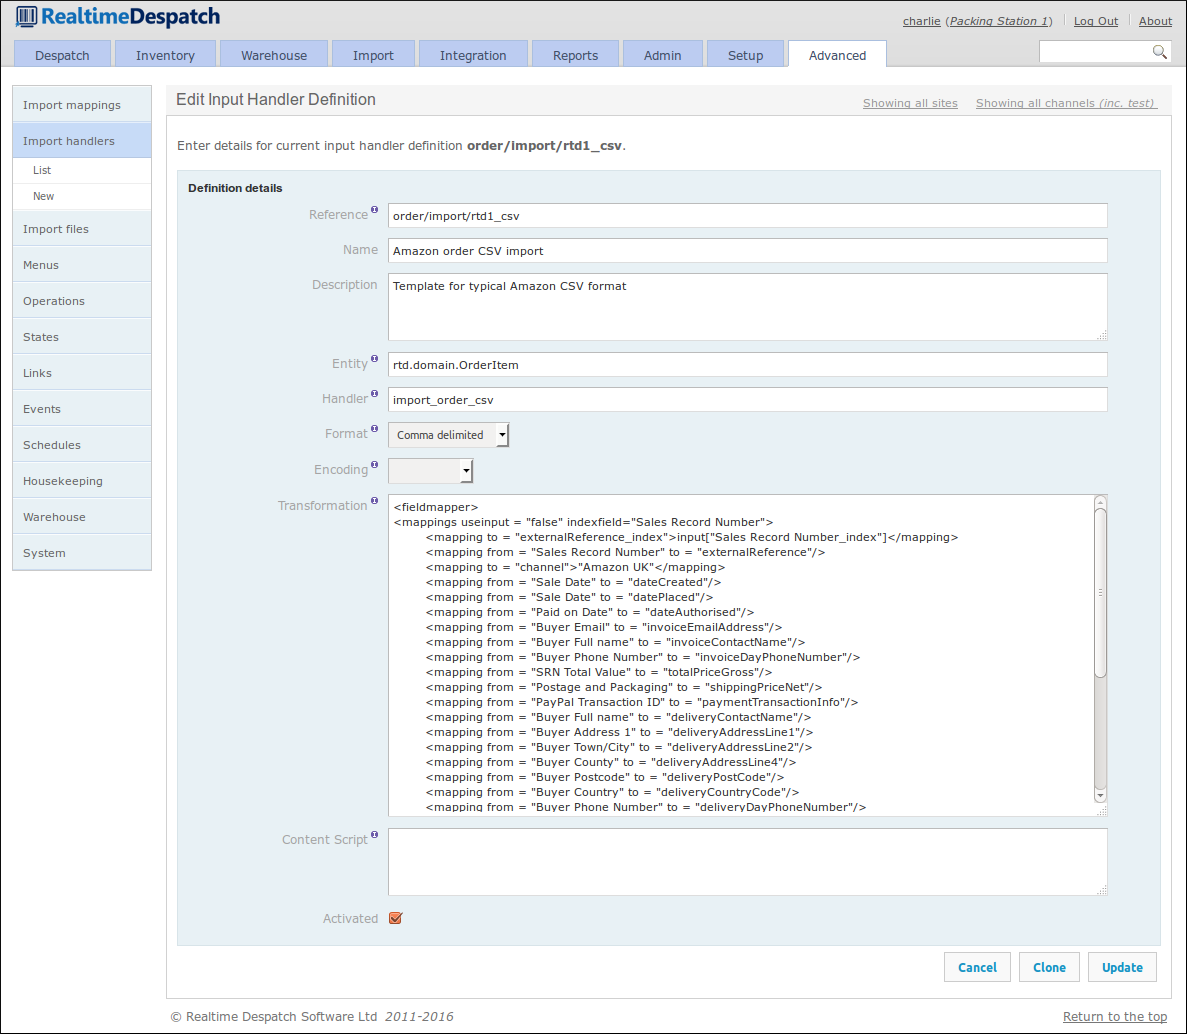Click info icon next to Content Script label
This screenshot has height=1034, width=1187.
[374, 835]
